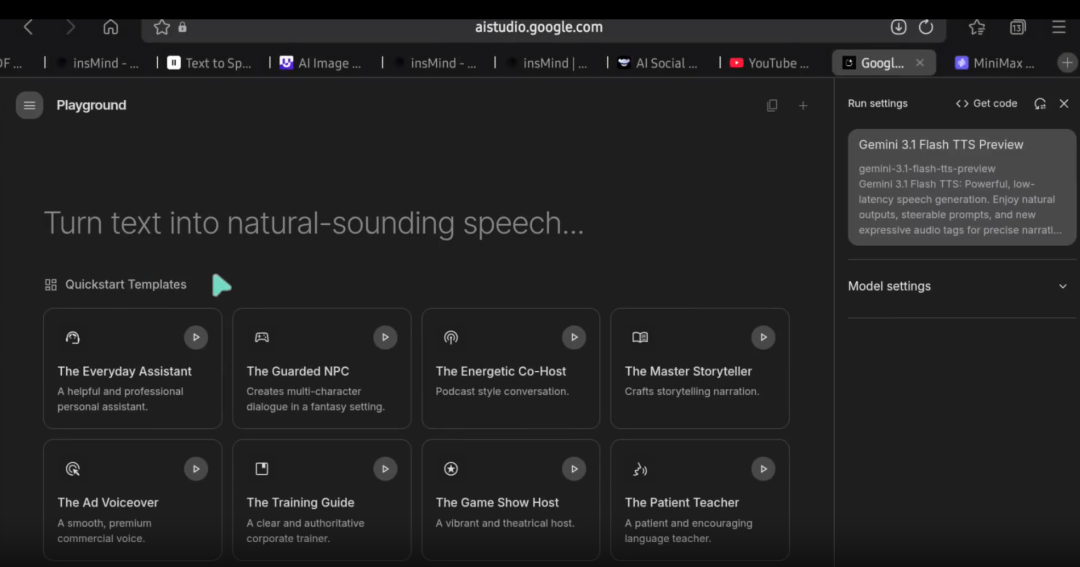Open the browser home page icon
Viewport: 1080px width, 567px height.
point(111,28)
